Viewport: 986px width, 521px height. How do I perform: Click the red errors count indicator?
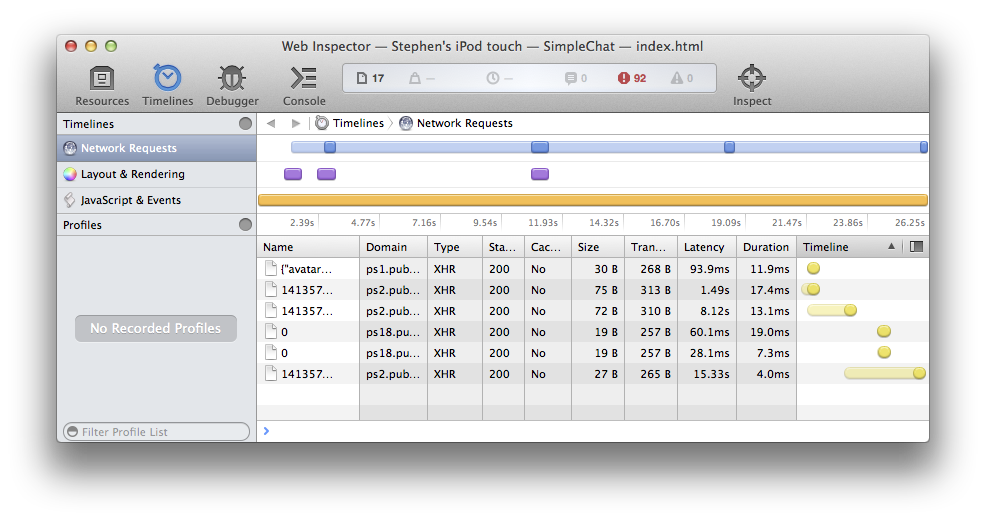(x=632, y=78)
